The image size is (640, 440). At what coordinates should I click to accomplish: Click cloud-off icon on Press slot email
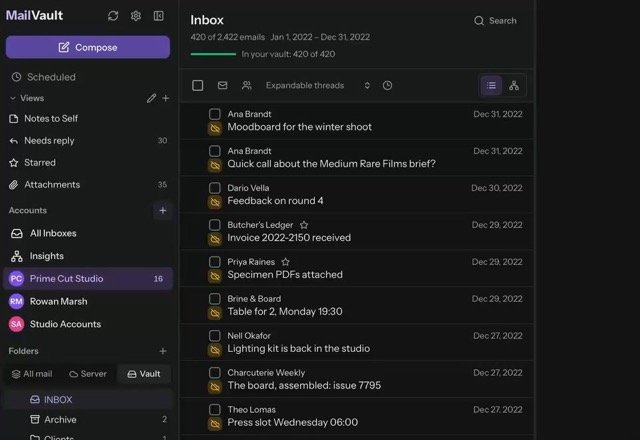click(x=215, y=424)
